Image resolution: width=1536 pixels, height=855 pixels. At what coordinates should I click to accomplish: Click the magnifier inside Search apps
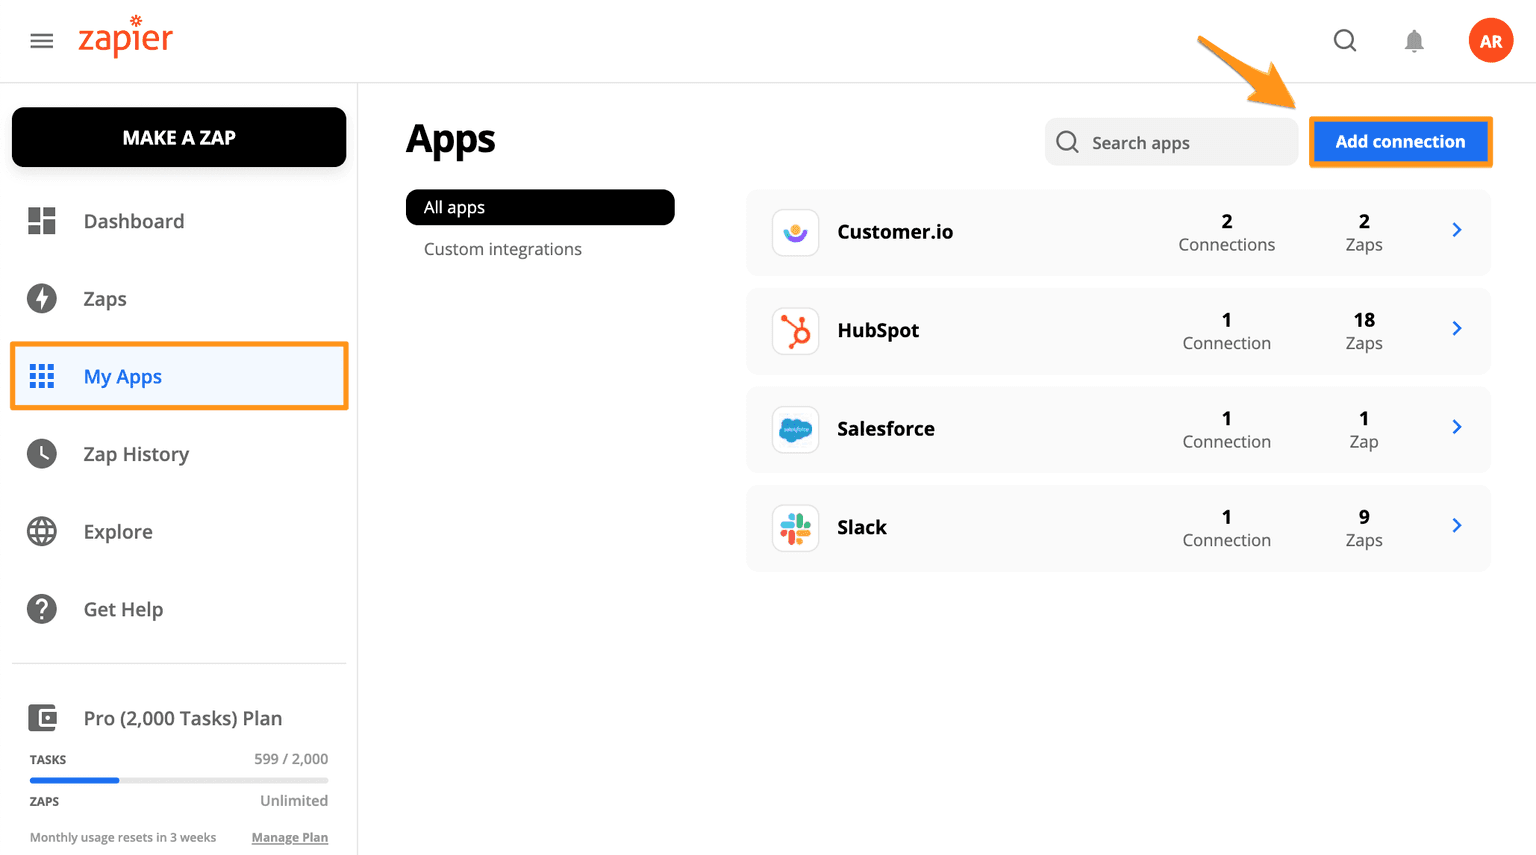click(1067, 142)
